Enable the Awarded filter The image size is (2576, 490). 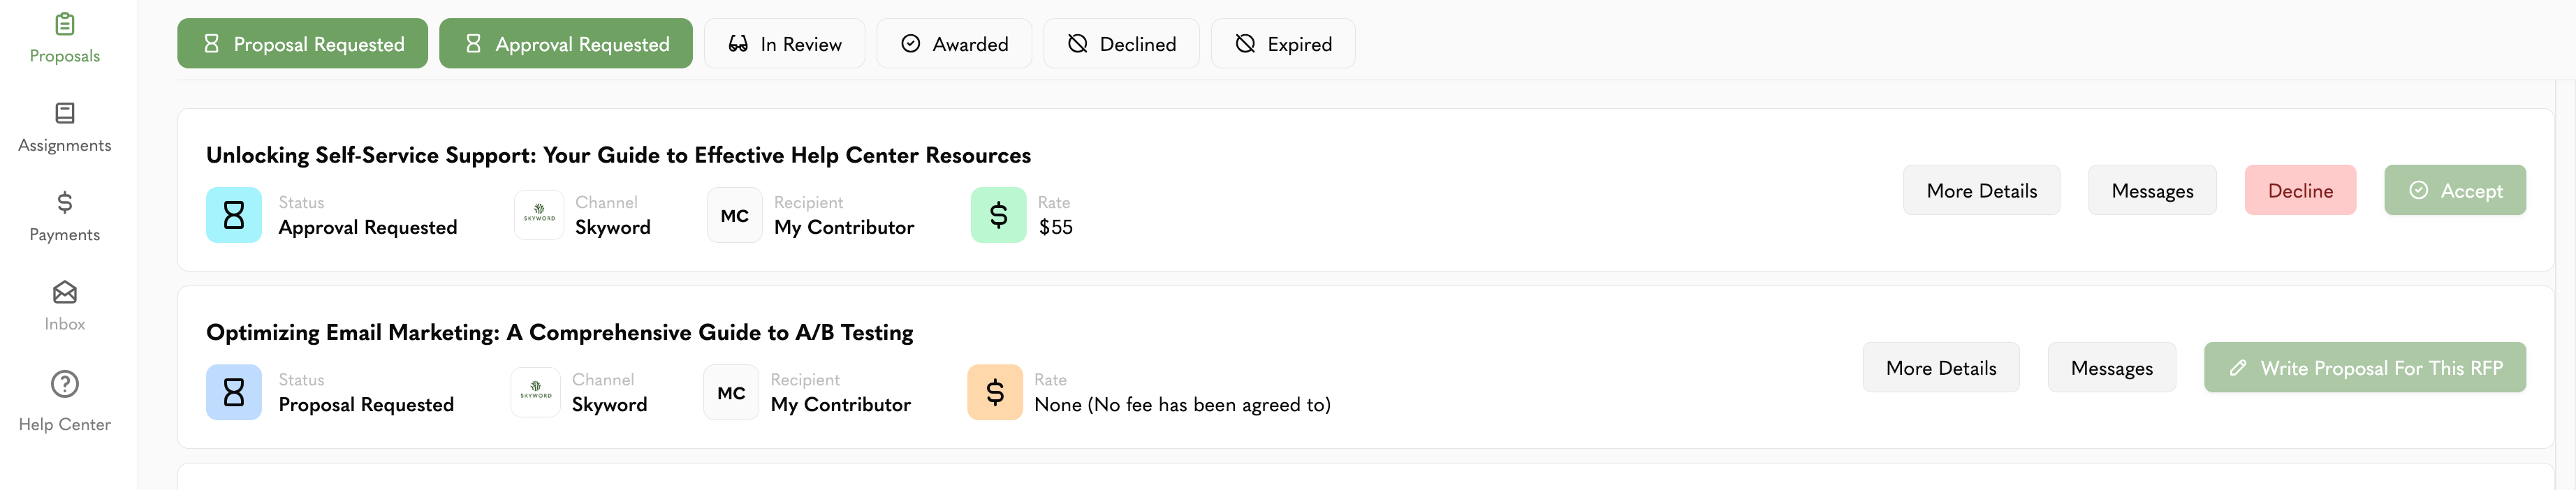(954, 43)
